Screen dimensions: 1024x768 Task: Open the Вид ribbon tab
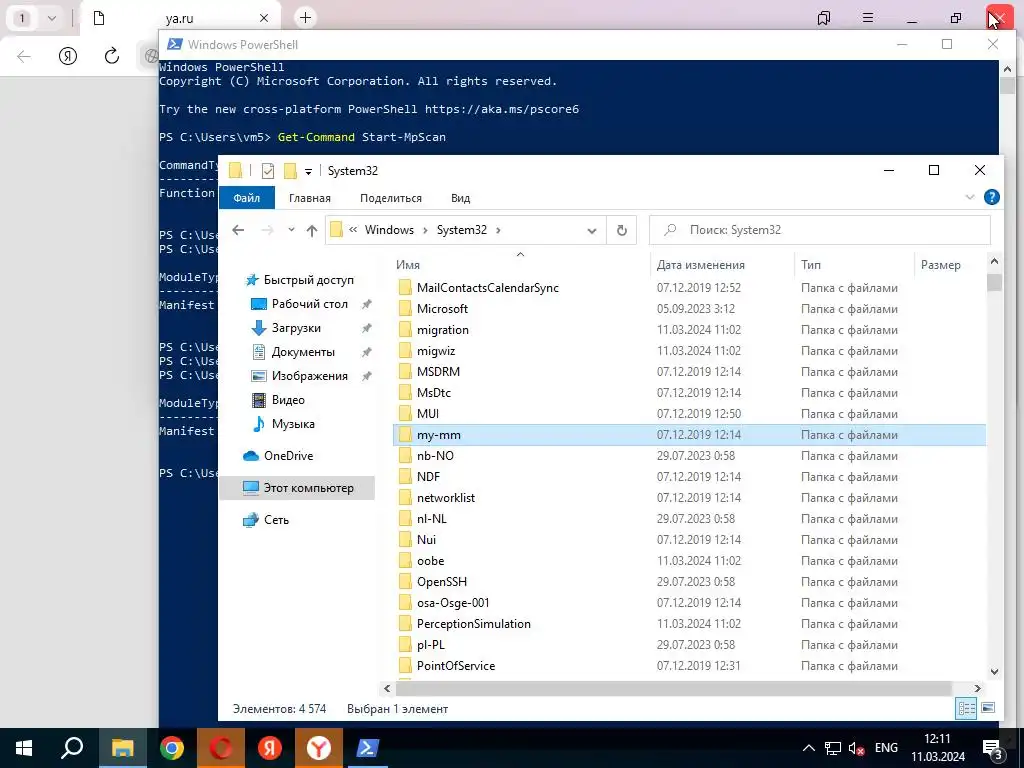click(x=460, y=198)
